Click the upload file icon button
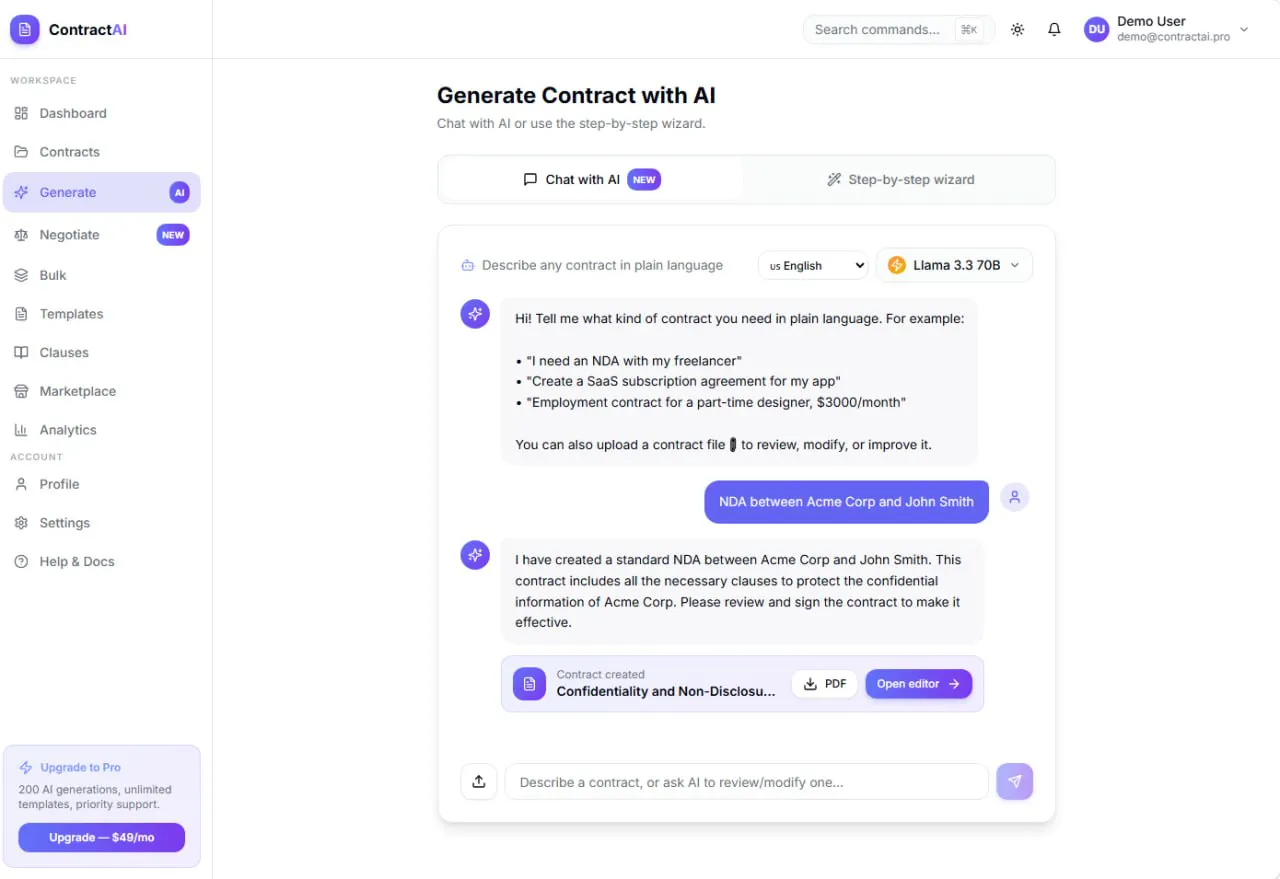The height and width of the screenshot is (879, 1280). pos(479,782)
